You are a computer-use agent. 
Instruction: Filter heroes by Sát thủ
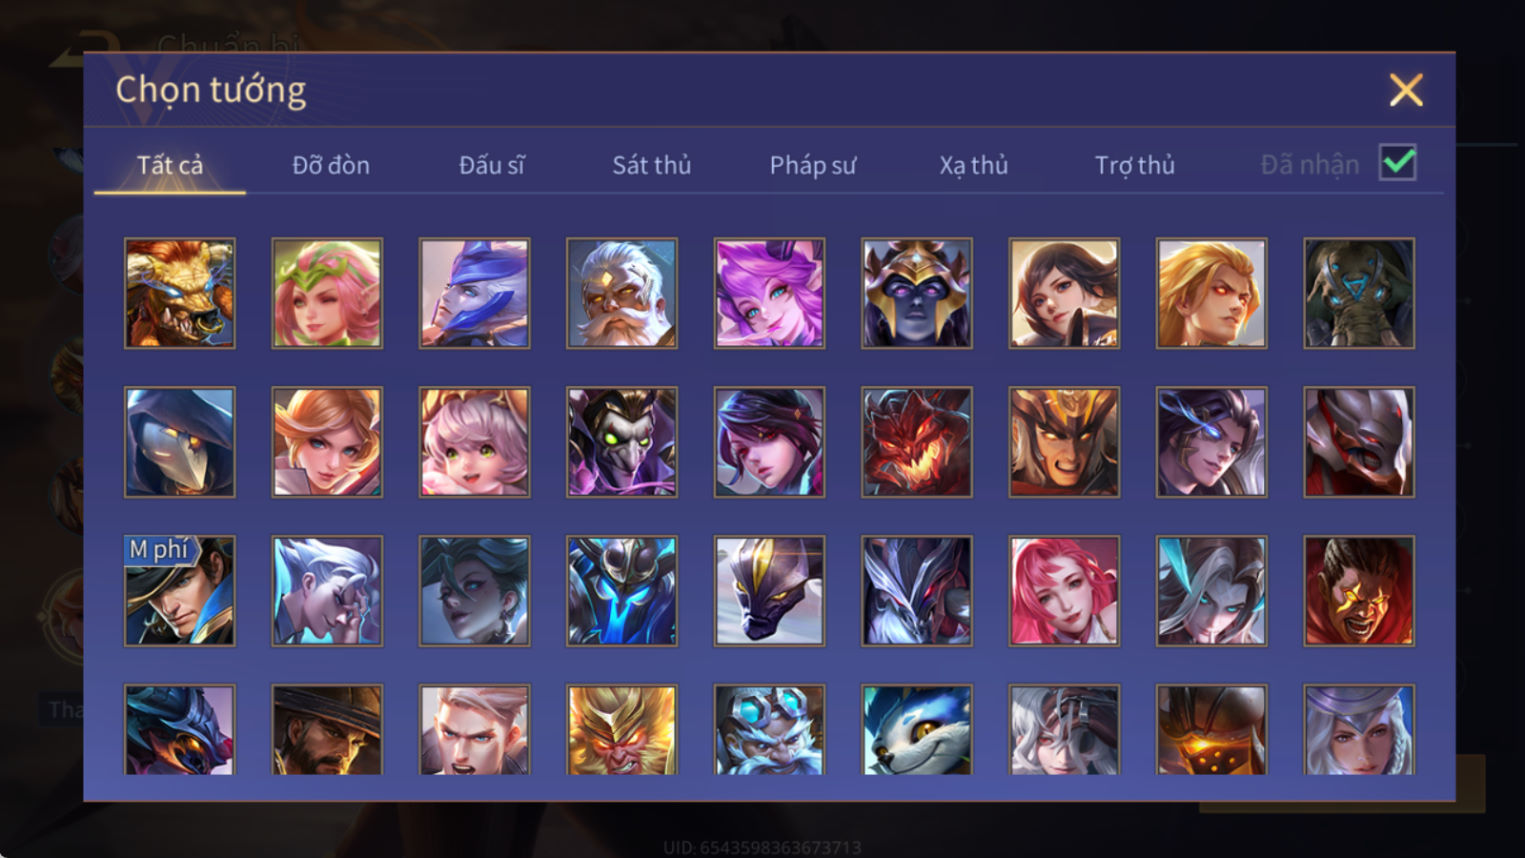point(652,165)
